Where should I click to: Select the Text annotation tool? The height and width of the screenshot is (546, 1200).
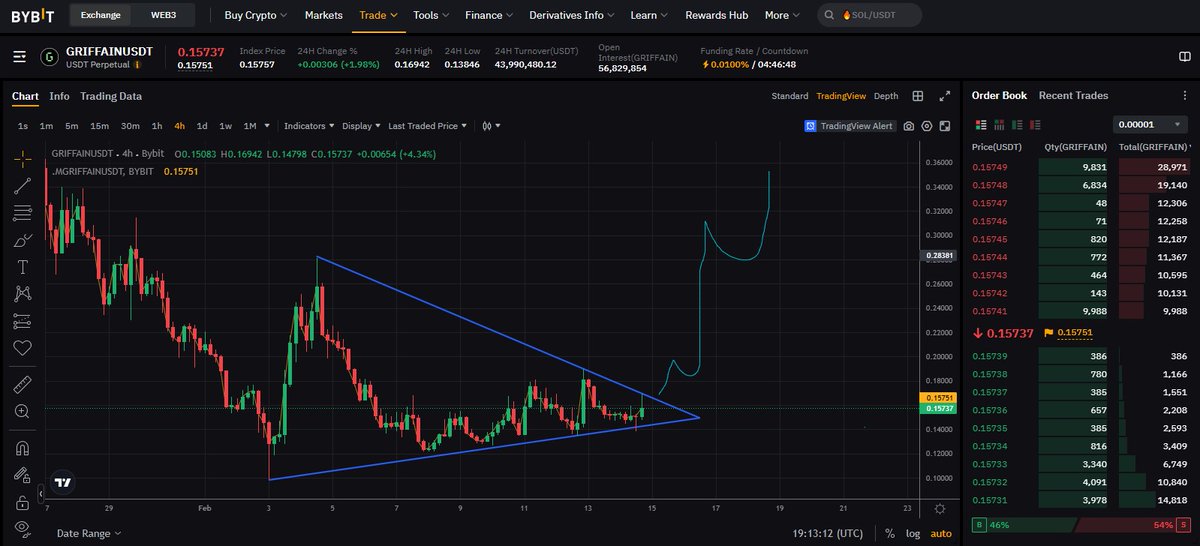tap(23, 267)
